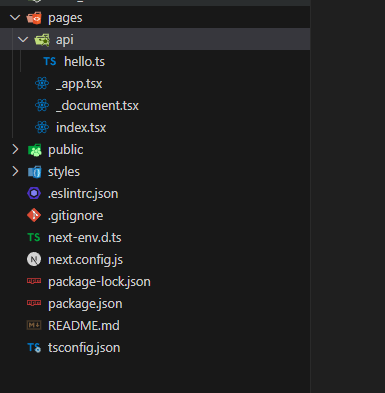
Task: Open the package.json file
Action: 85,304
